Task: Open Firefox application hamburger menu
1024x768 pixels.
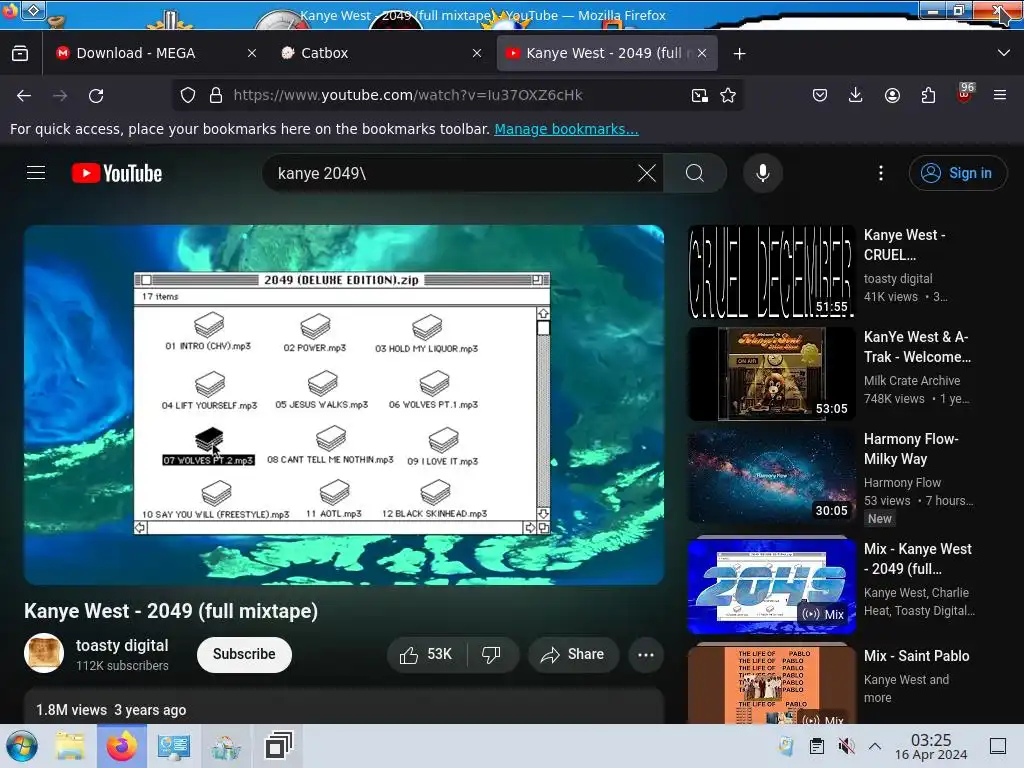Action: coord(999,95)
